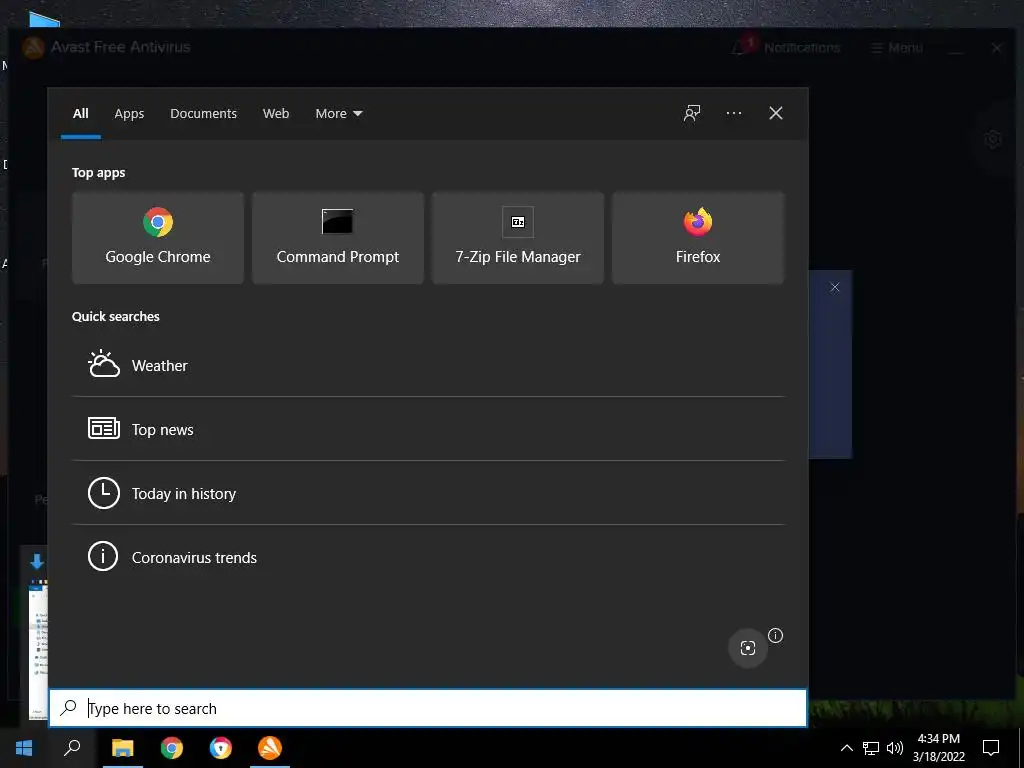
Task: Open the Avast Menu
Action: (897, 48)
